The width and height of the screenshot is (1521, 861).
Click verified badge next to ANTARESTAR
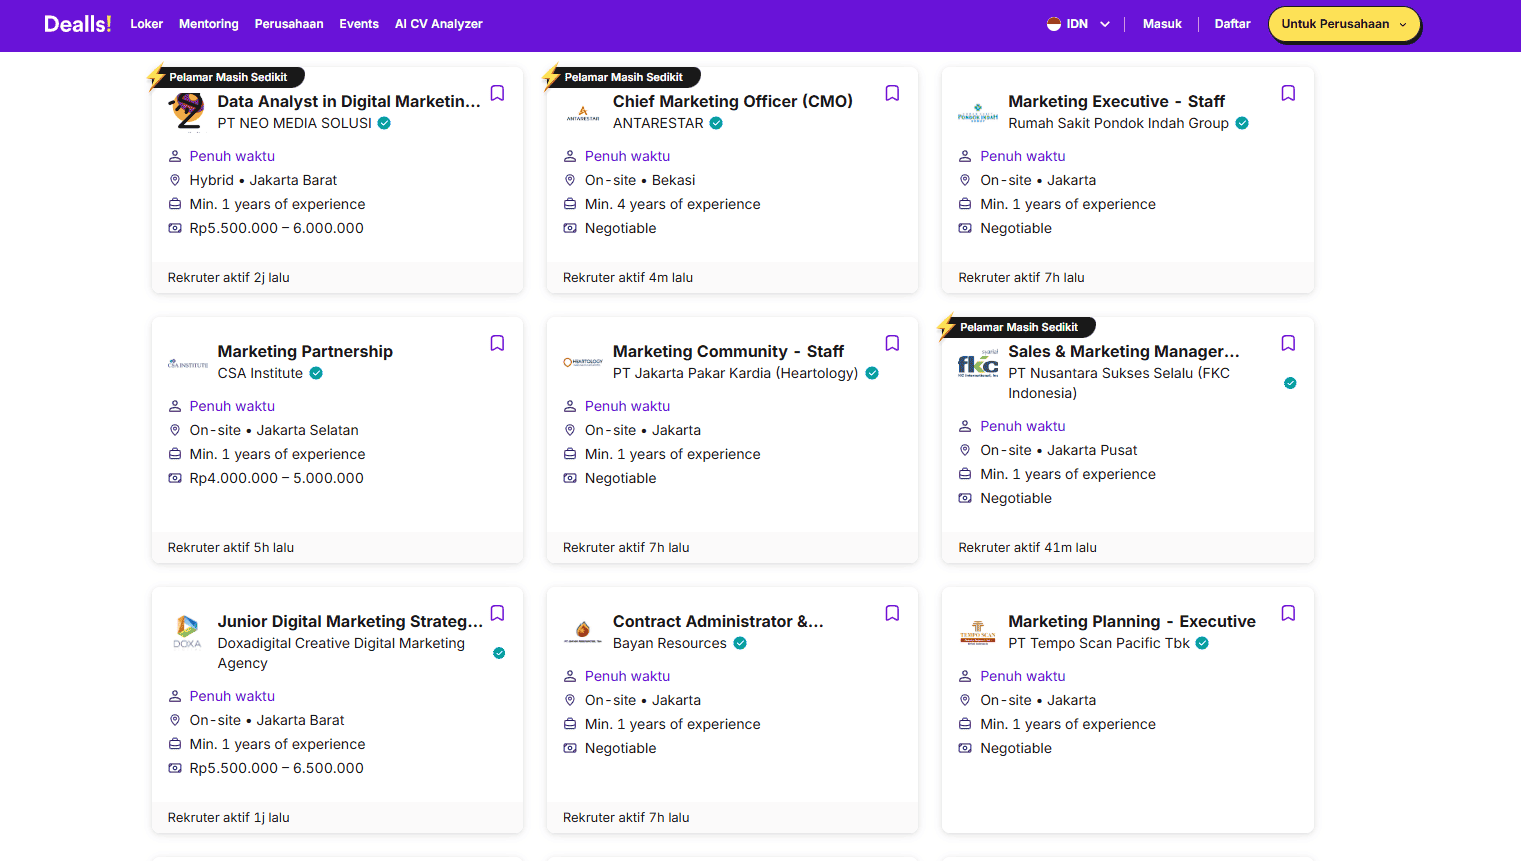pos(716,123)
